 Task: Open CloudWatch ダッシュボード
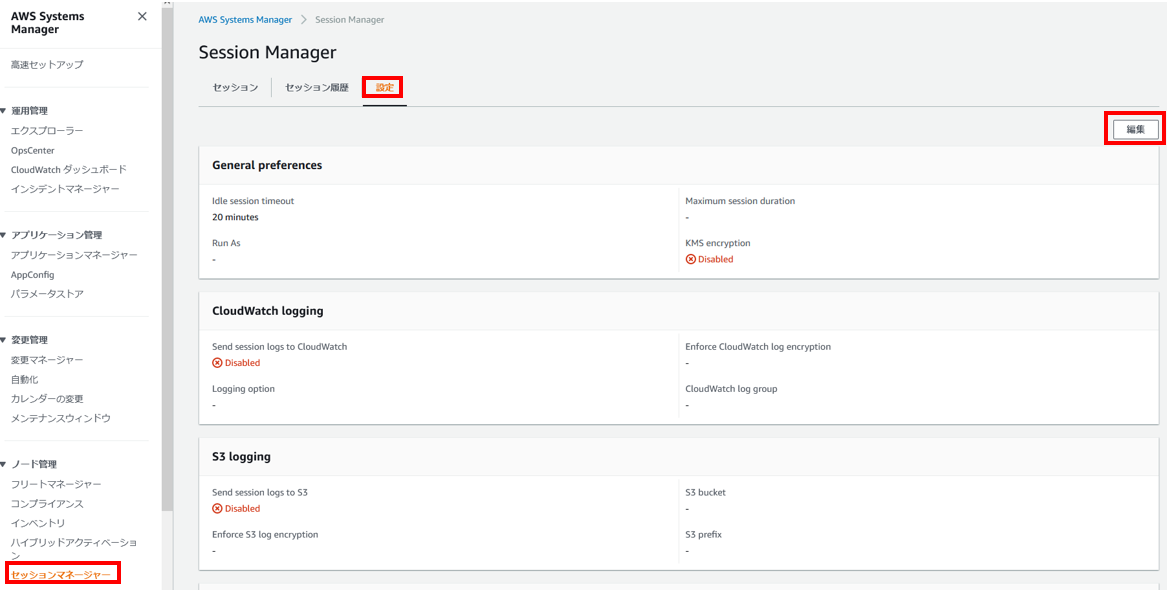point(68,170)
